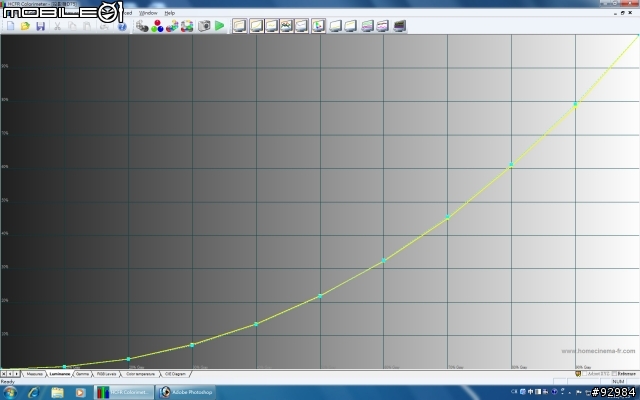Switch to Adobe Photoshop taskbar button
This screenshot has height=400, width=640.
coord(186,392)
